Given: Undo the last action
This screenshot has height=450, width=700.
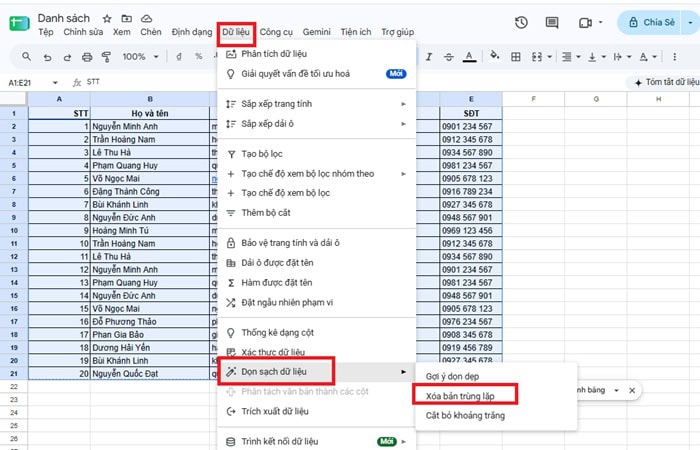Looking at the screenshot, I should click(47, 57).
